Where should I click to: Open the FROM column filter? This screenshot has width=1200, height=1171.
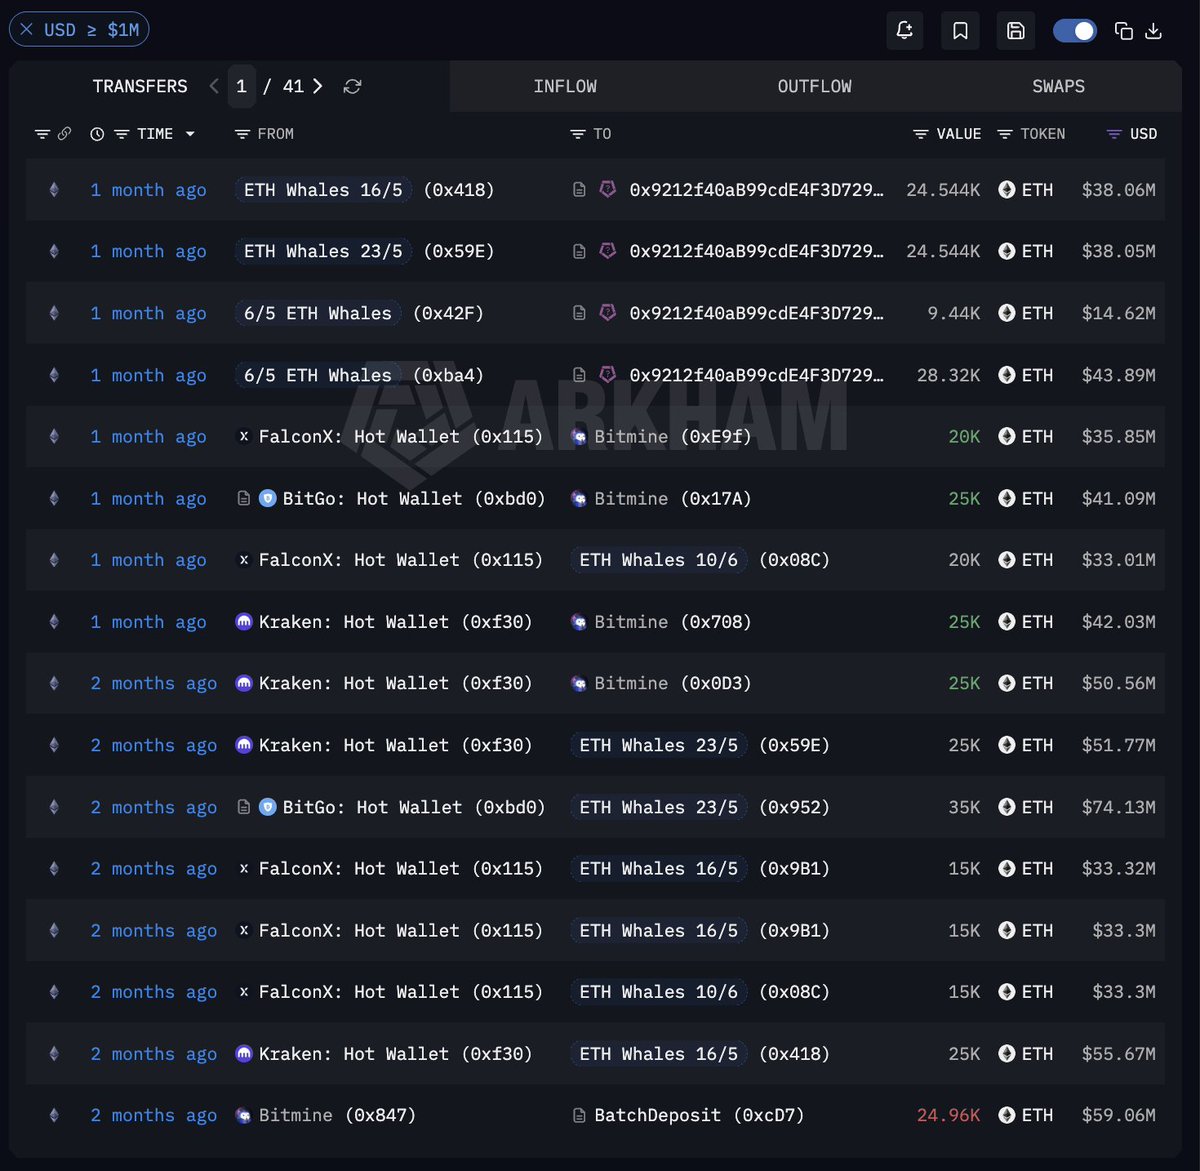coord(242,134)
